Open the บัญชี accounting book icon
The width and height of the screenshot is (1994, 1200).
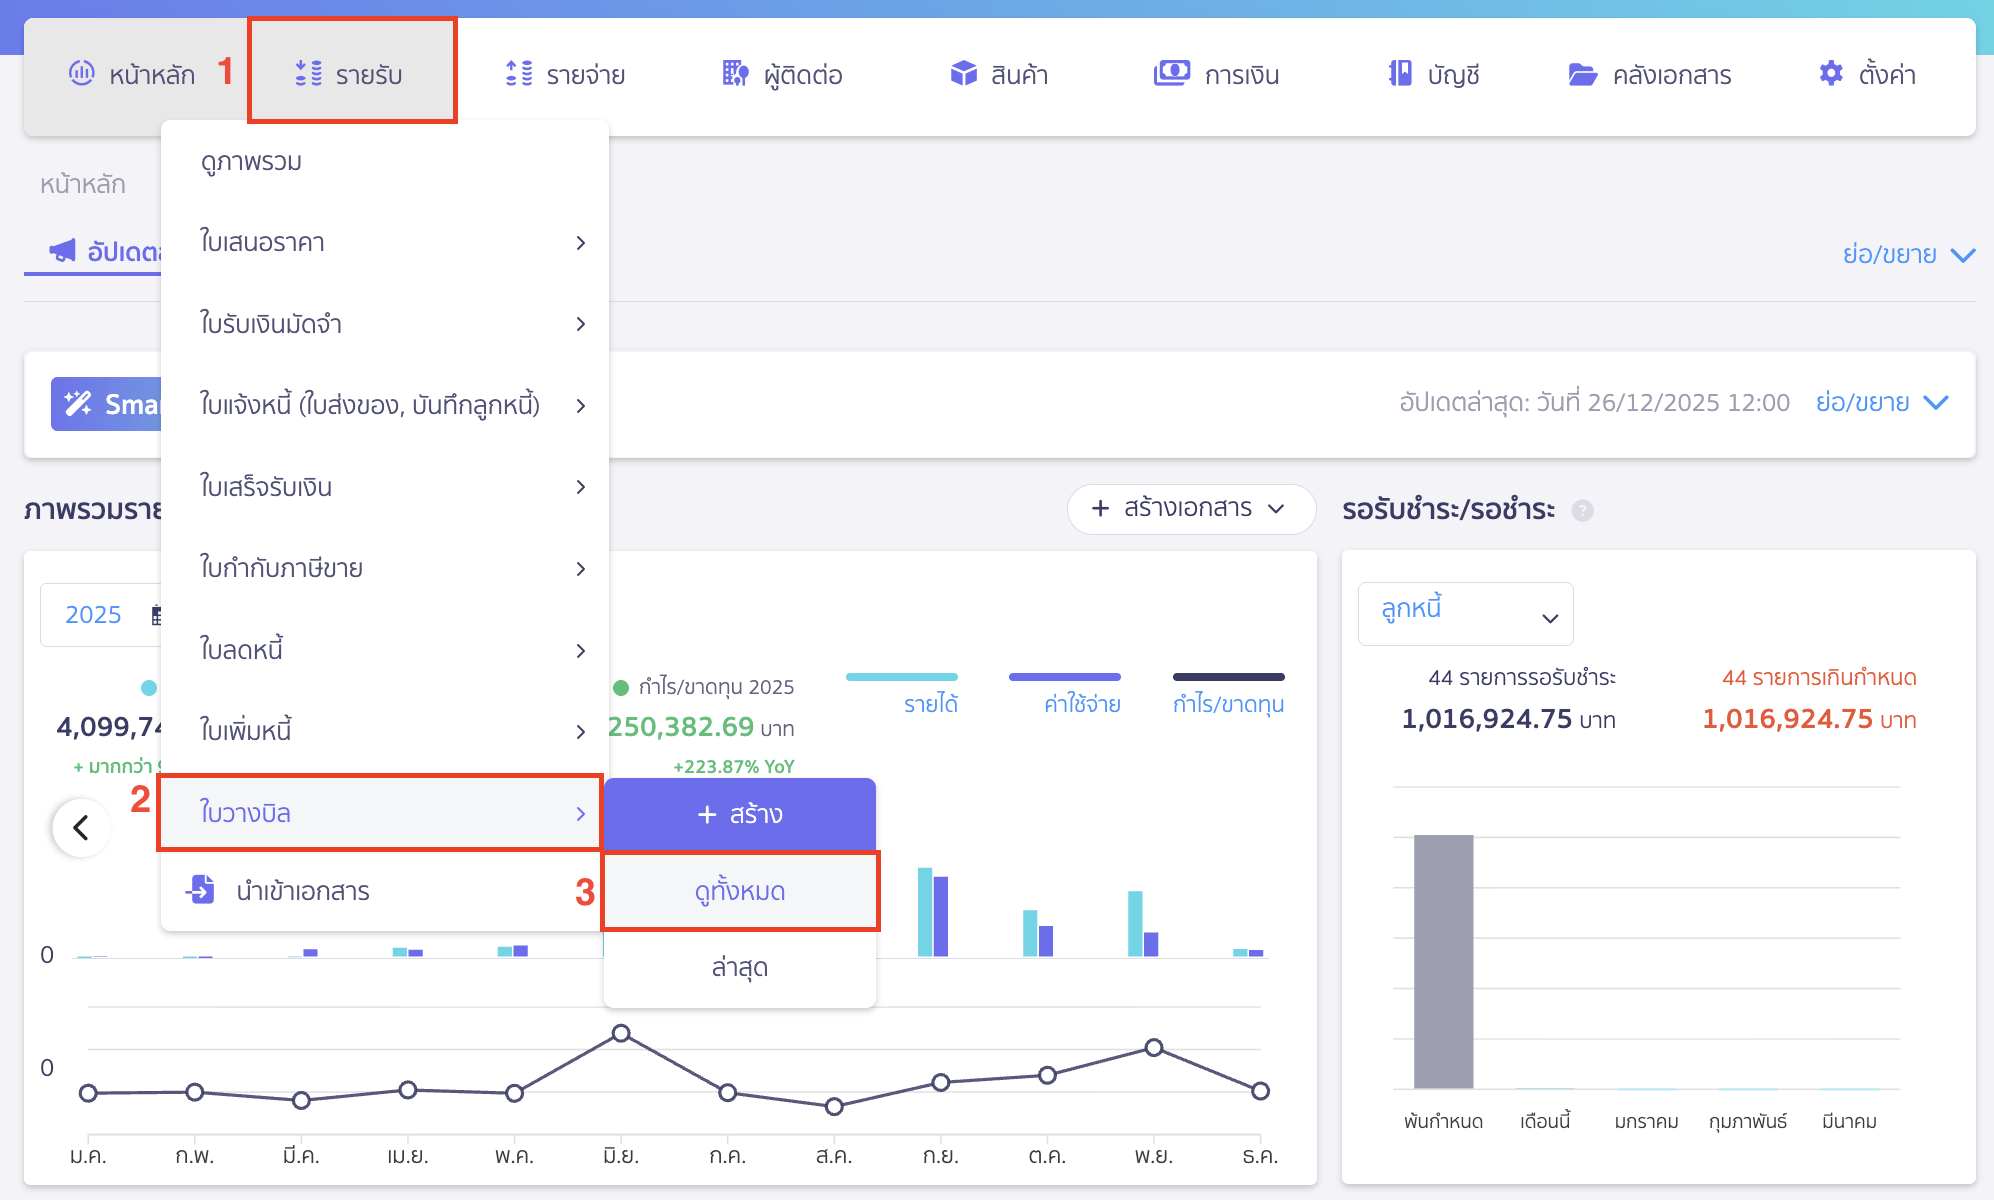(x=1400, y=74)
